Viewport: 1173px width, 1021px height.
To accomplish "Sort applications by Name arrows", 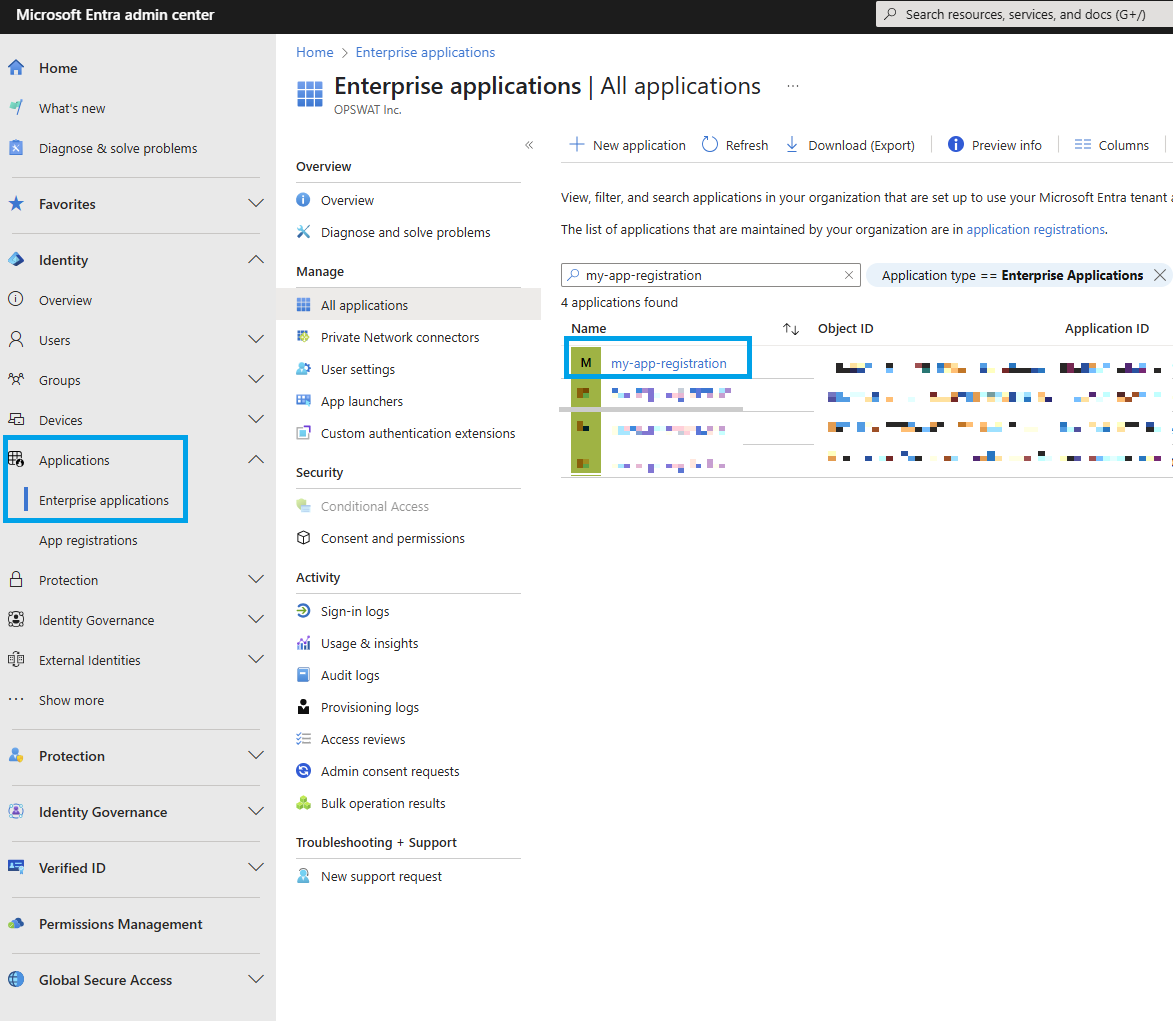I will point(791,328).
